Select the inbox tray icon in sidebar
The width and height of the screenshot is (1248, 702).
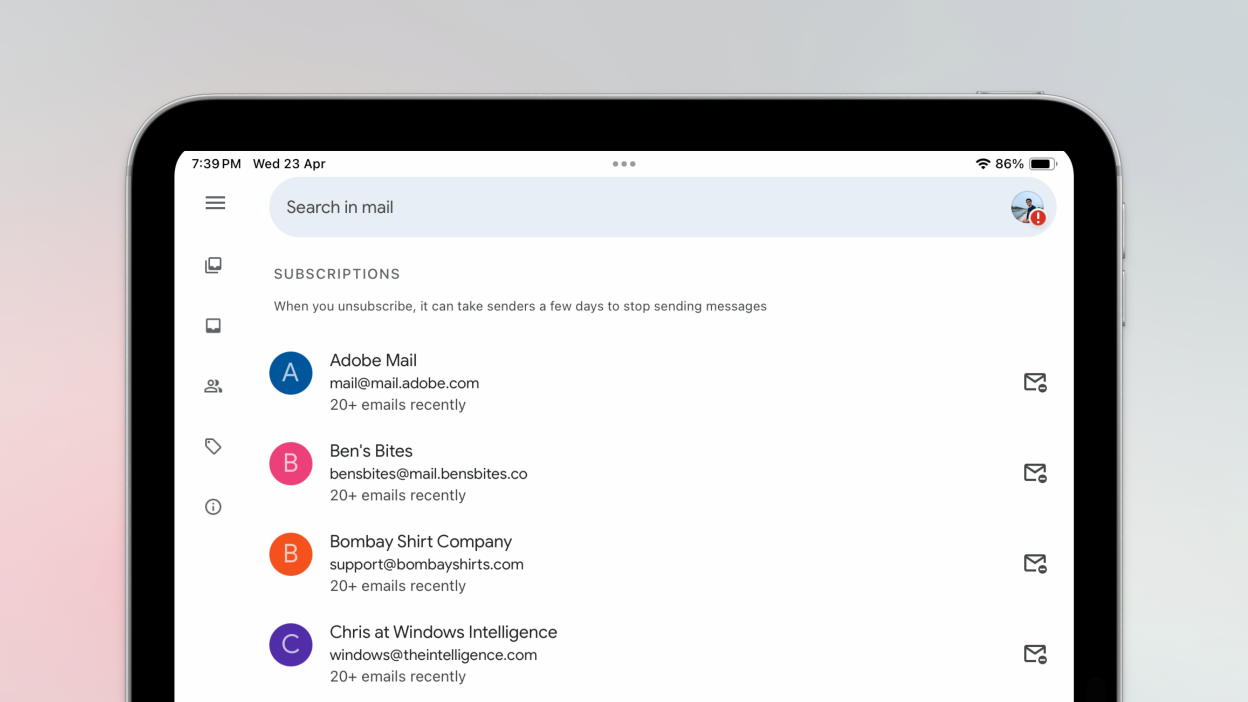click(x=213, y=326)
